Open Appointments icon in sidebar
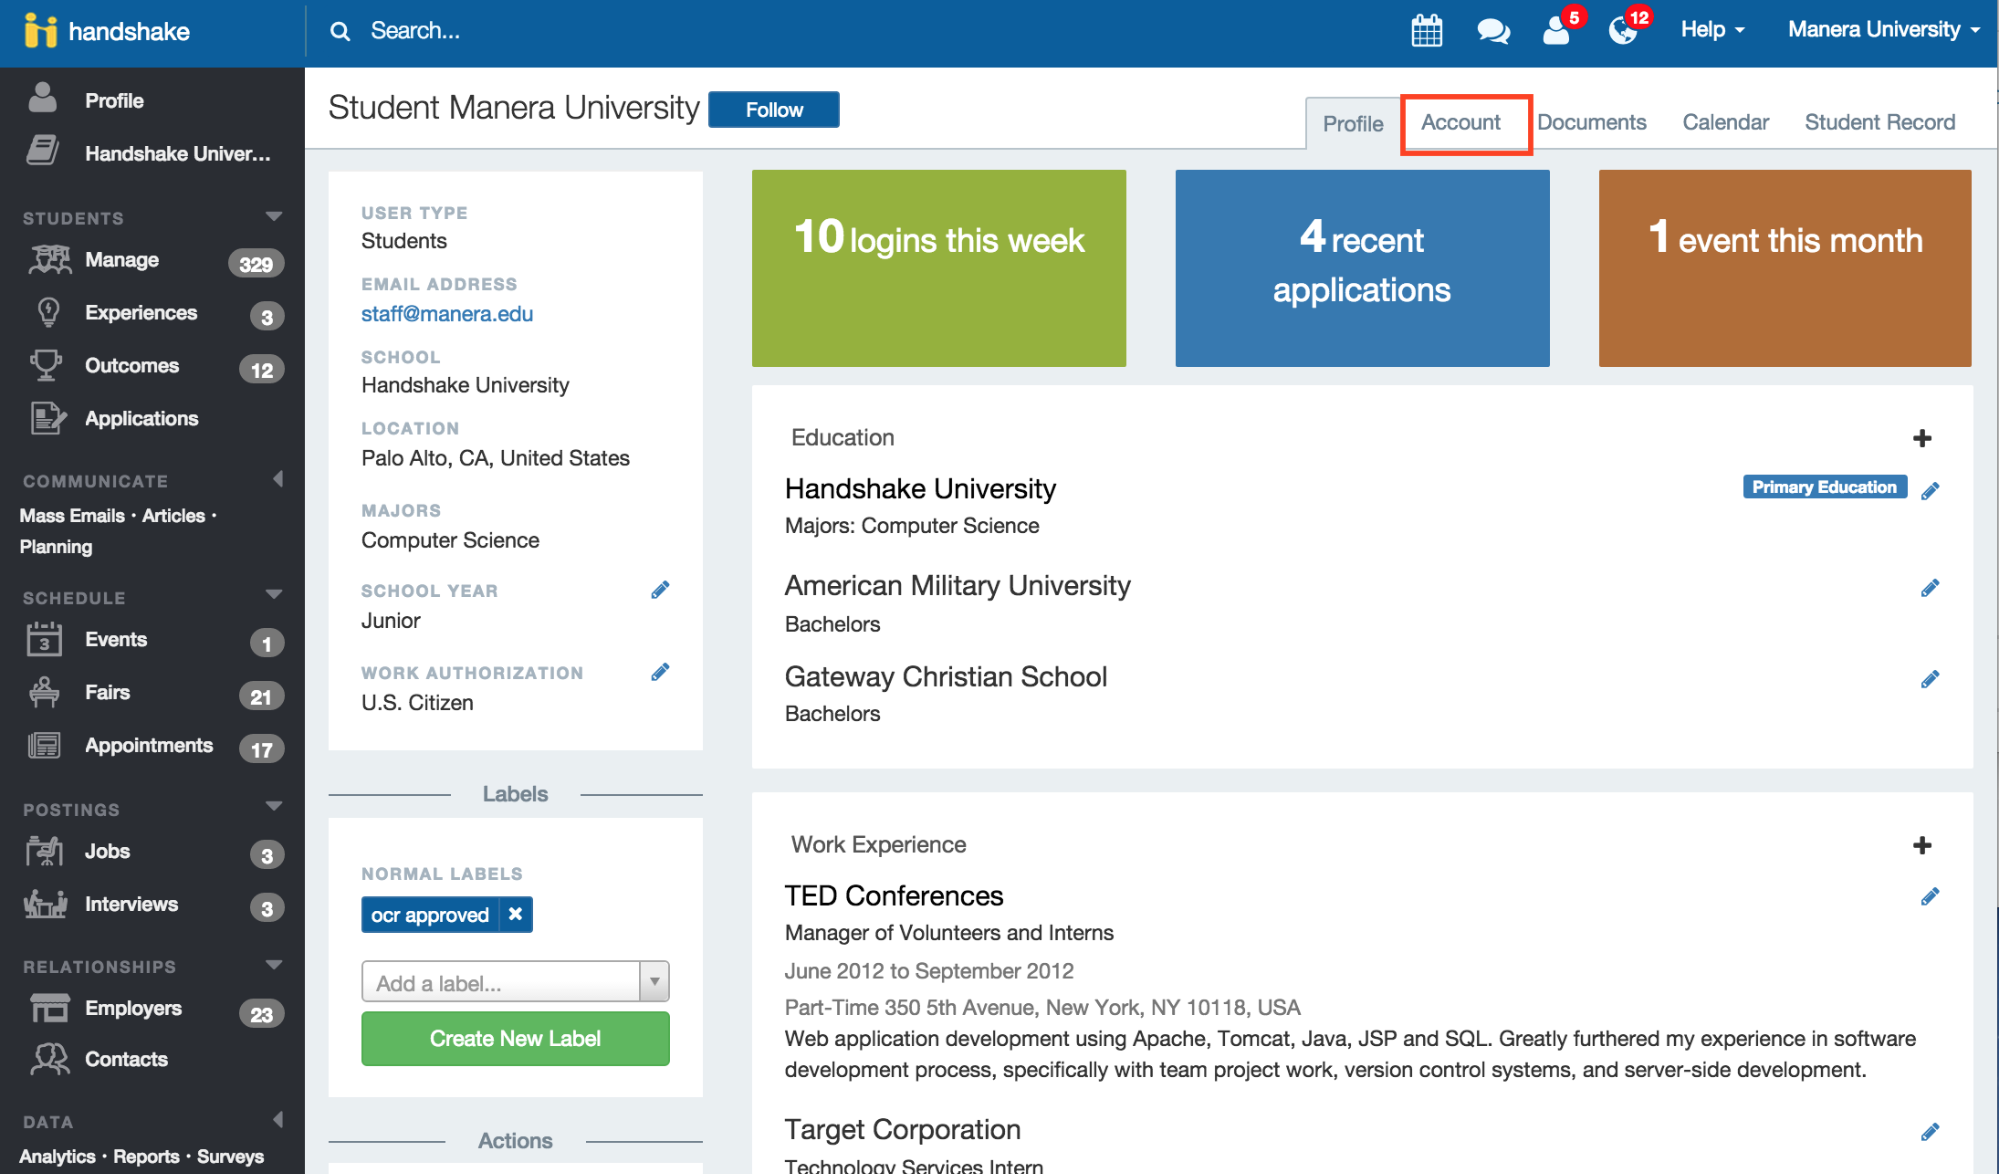Viewport: 1999px width, 1174px height. (x=44, y=745)
